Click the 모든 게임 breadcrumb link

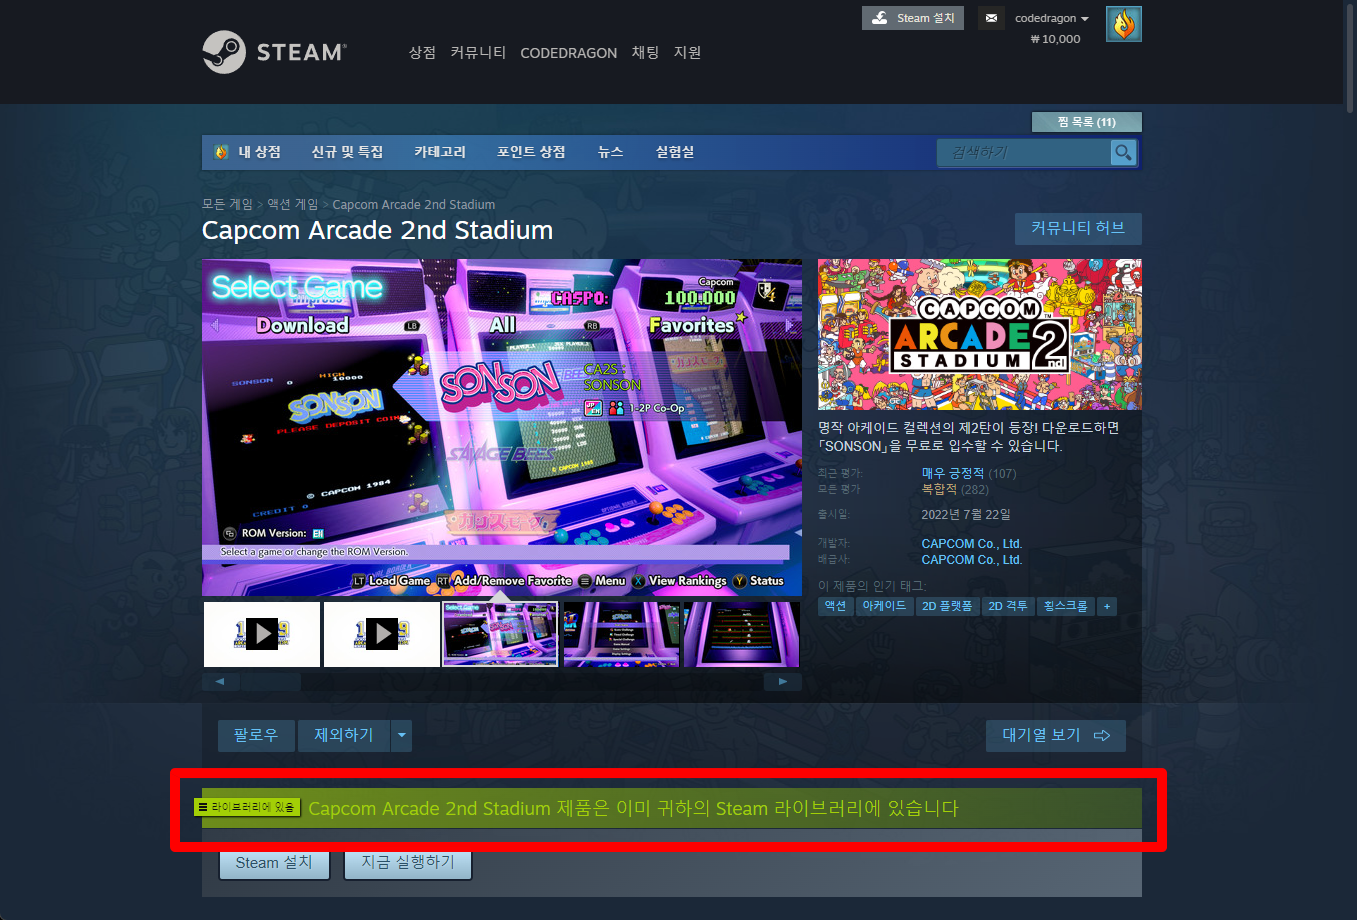point(227,204)
